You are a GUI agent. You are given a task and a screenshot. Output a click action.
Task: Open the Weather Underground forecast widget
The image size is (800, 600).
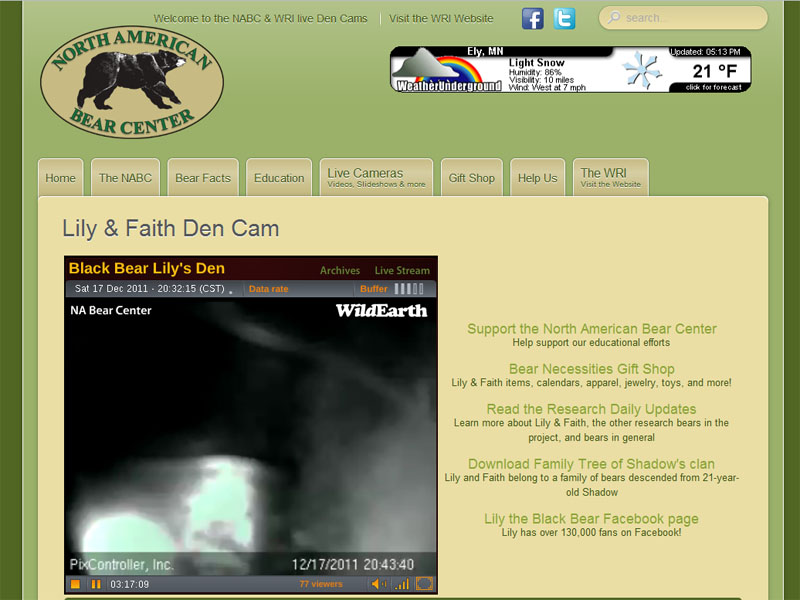(570, 69)
